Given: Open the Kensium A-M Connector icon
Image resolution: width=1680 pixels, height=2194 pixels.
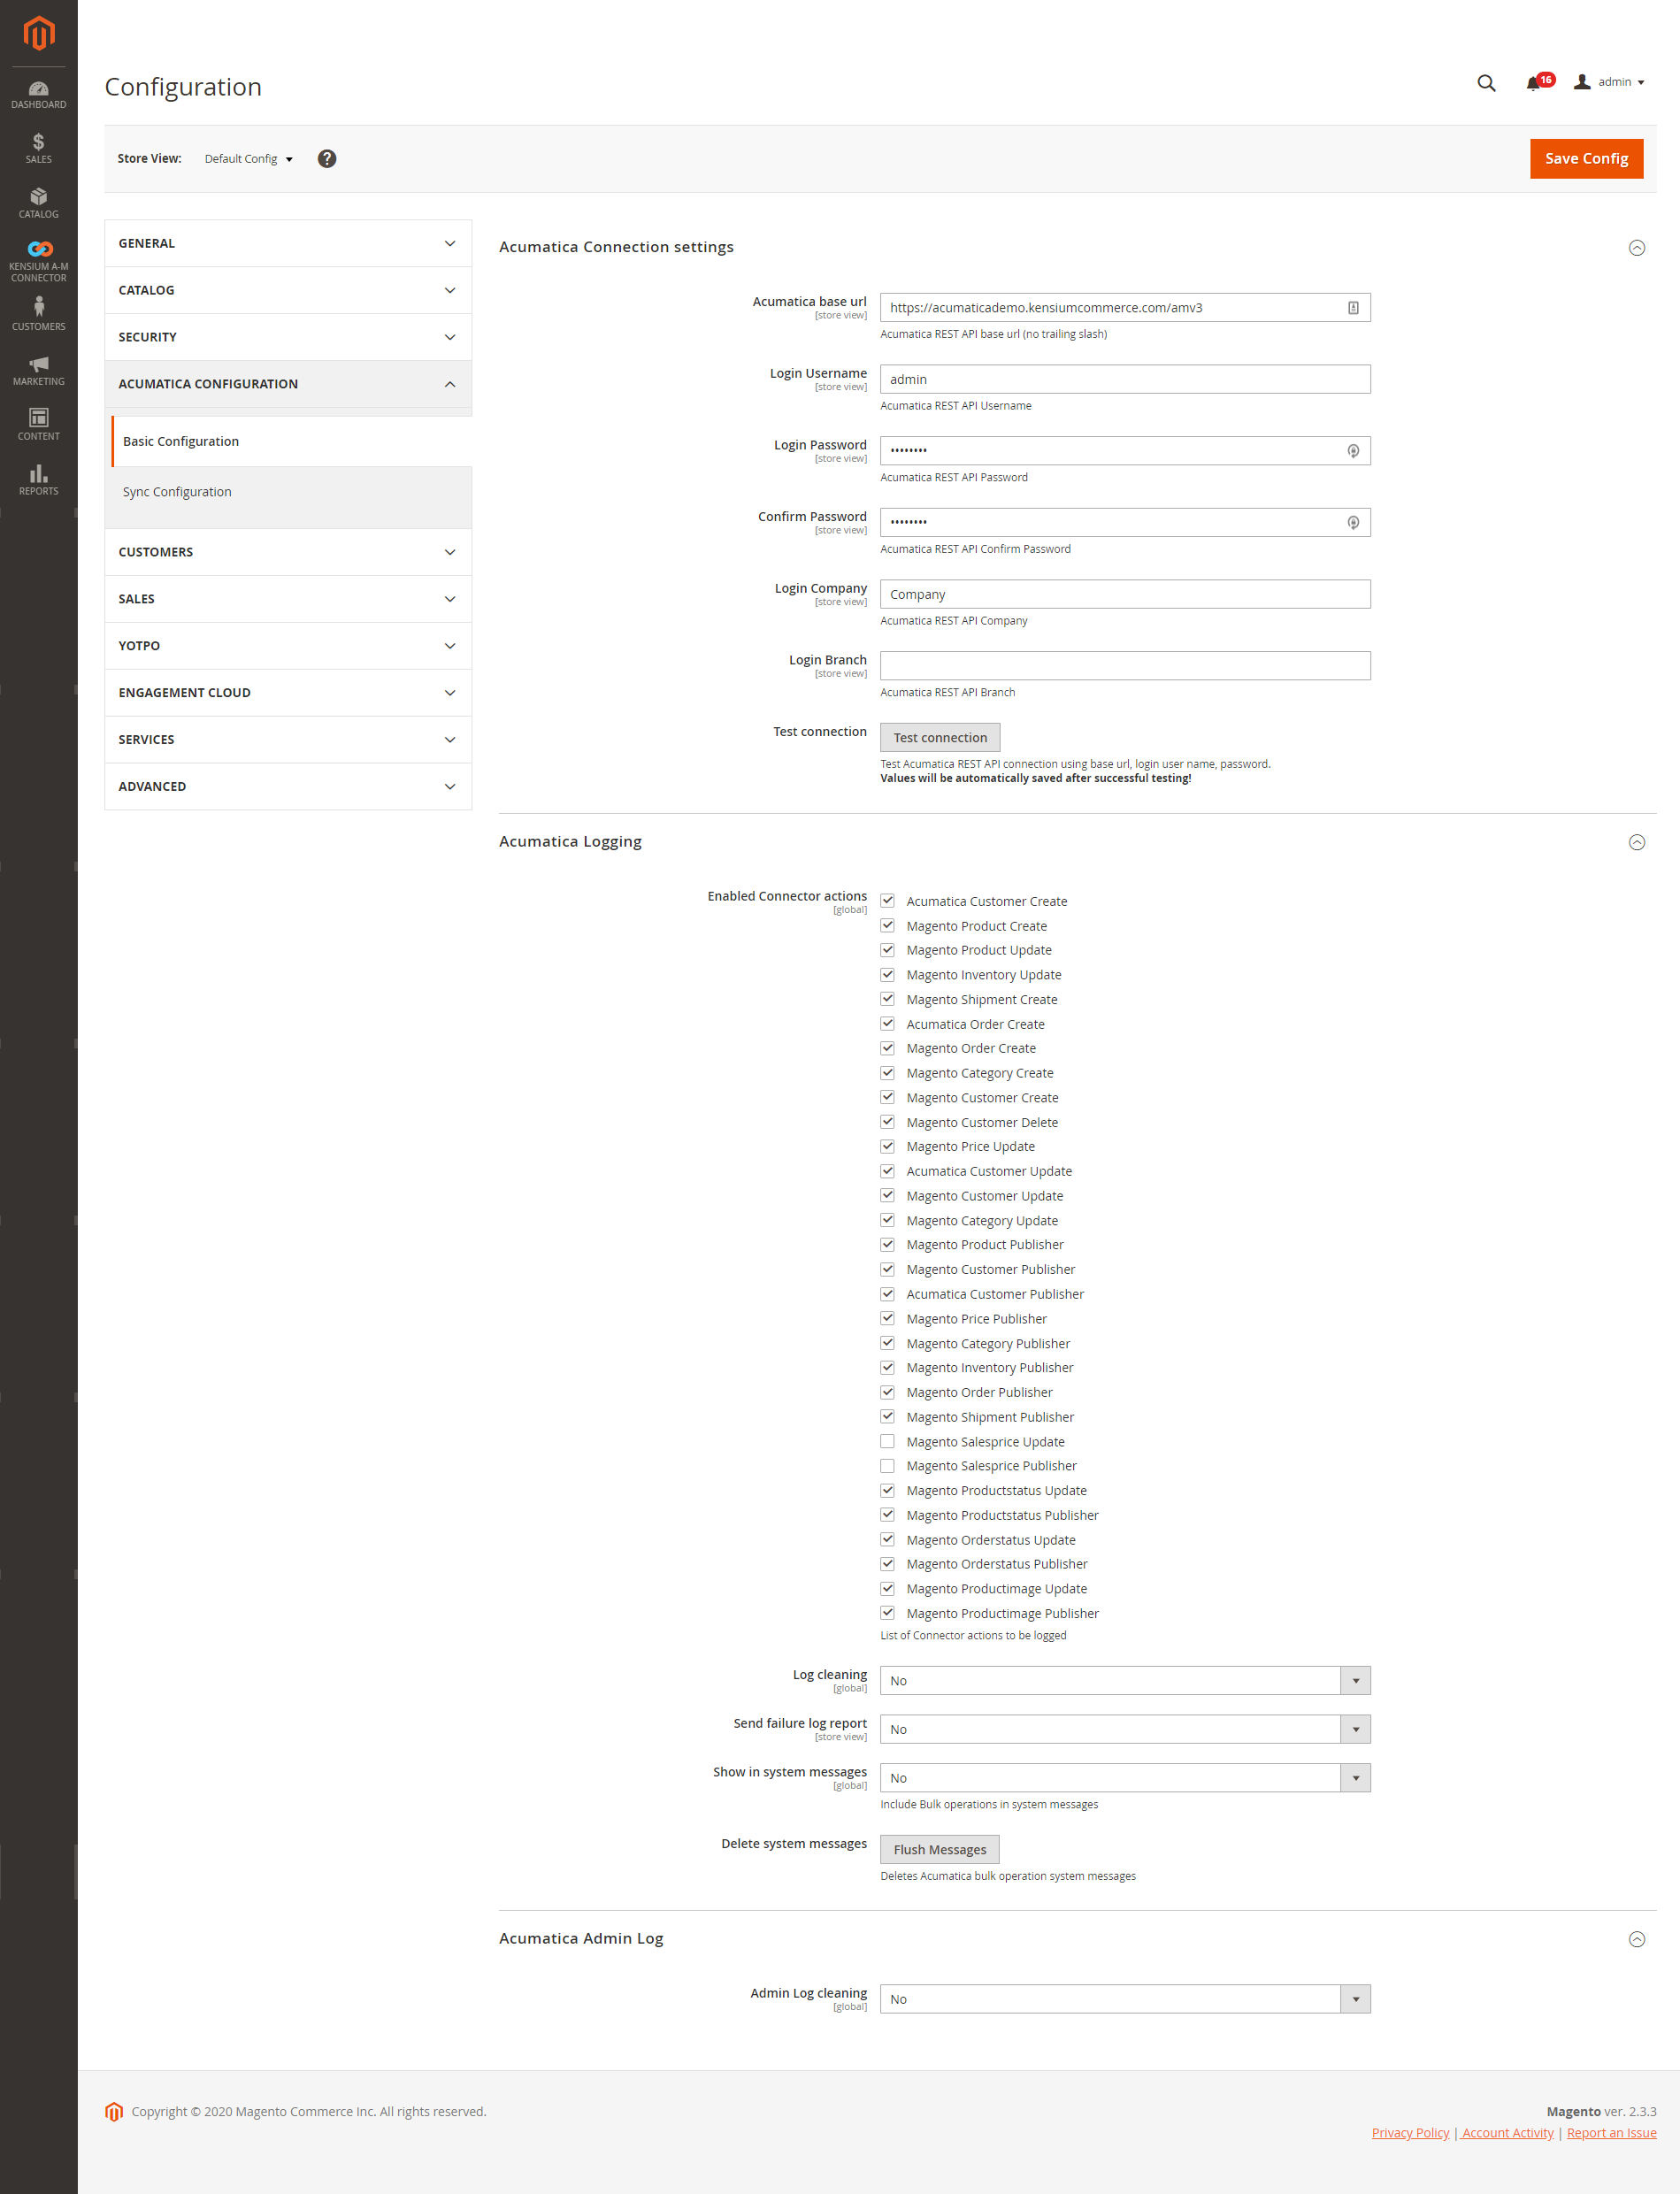Looking at the screenshot, I should 38,262.
